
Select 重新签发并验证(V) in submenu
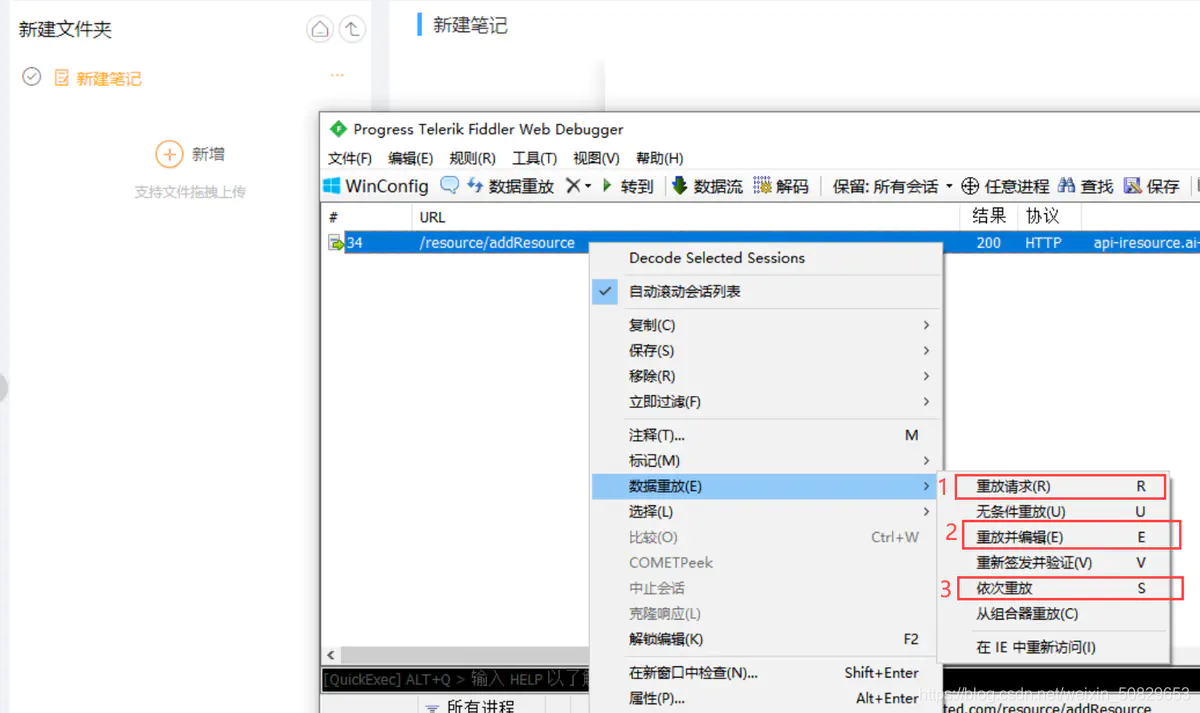[1054, 563]
